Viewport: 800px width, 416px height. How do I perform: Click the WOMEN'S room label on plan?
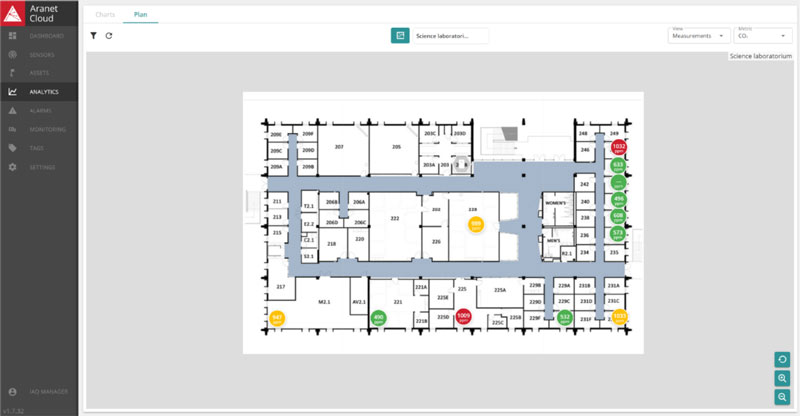click(555, 203)
